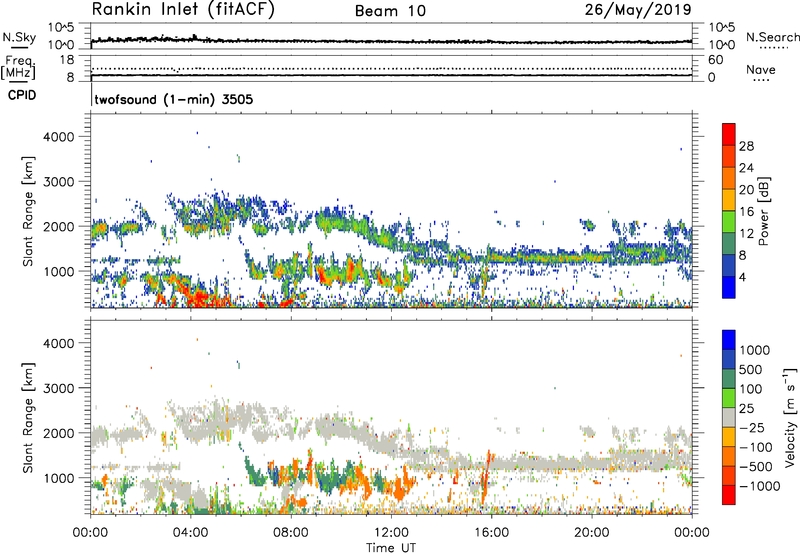This screenshot has width=800, height=554.
Task: Click the velocity panel 'Slant Range [km]' label
Action: [28, 418]
